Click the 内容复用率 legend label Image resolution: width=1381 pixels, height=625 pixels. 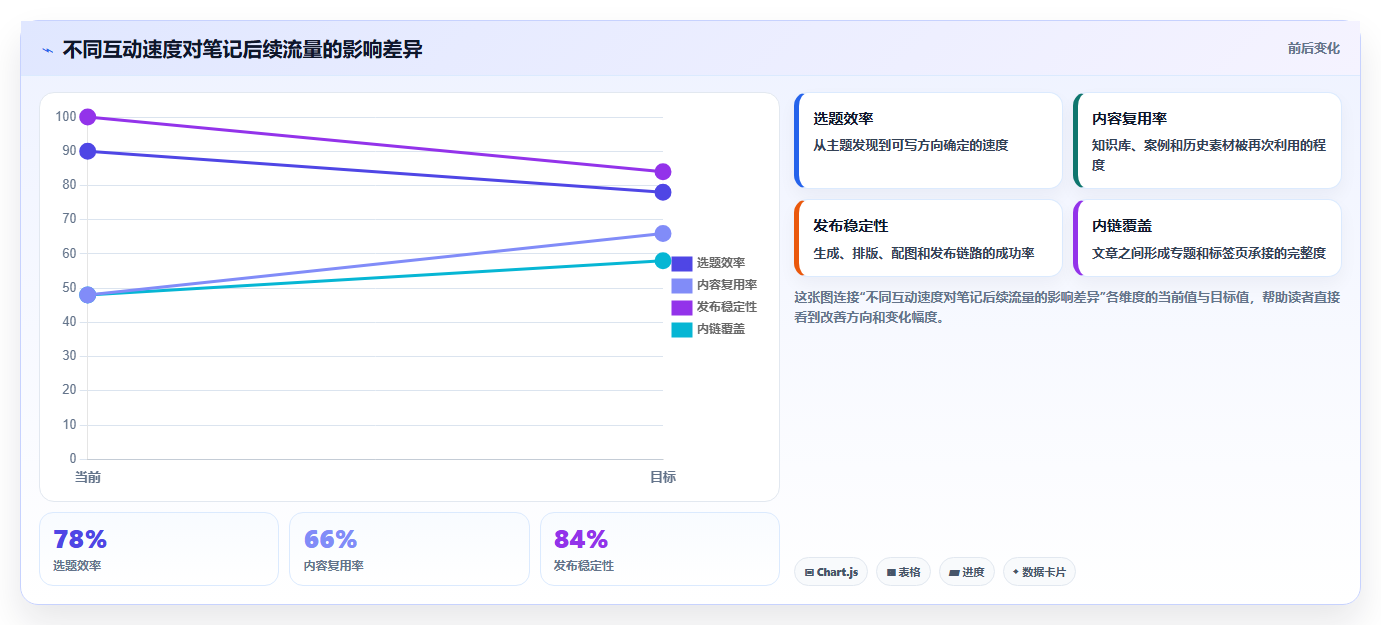pyautogui.click(x=727, y=285)
